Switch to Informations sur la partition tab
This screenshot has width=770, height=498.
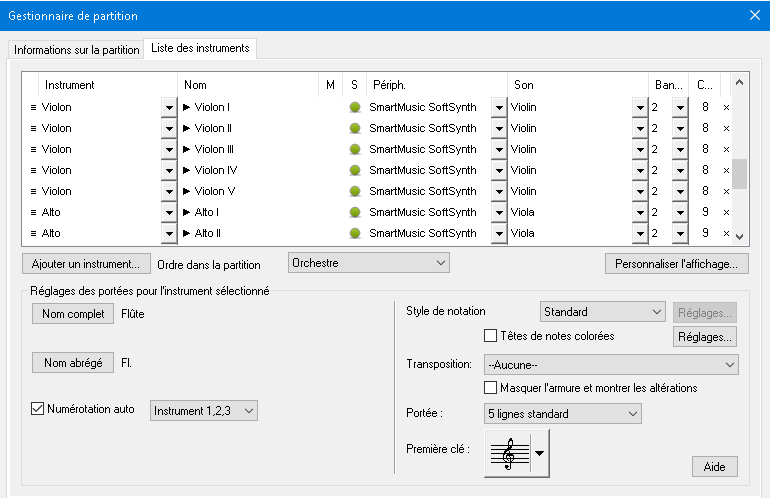point(75,48)
